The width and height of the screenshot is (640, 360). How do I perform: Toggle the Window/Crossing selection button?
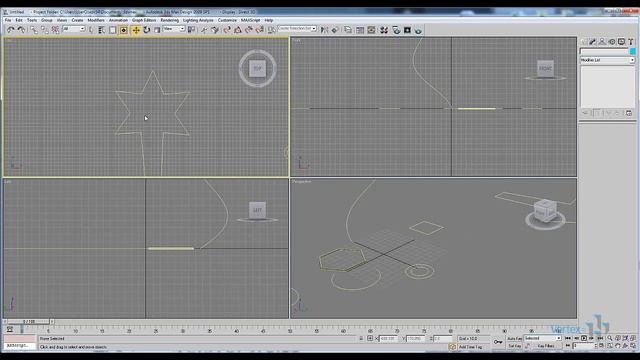(x=124, y=30)
